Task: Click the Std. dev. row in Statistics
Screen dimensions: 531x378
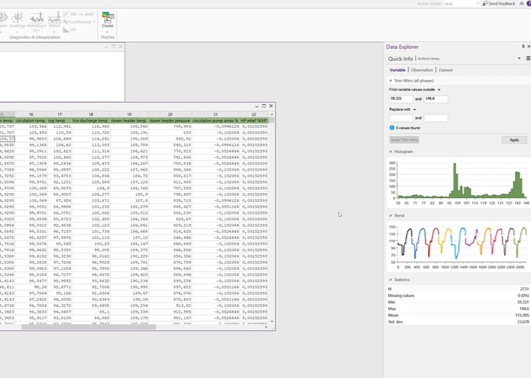Action: 459,322
